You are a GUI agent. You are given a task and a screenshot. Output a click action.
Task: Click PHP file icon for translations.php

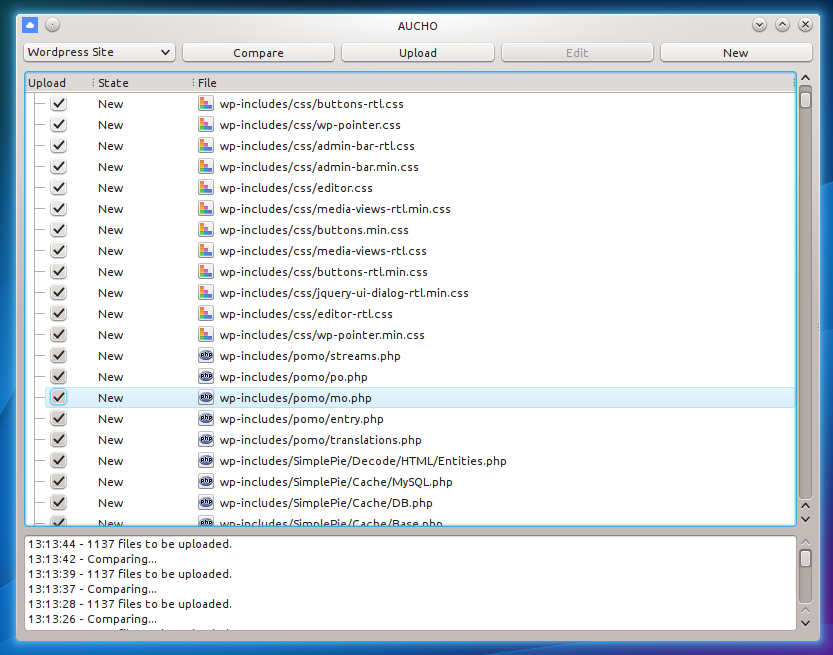(206, 439)
